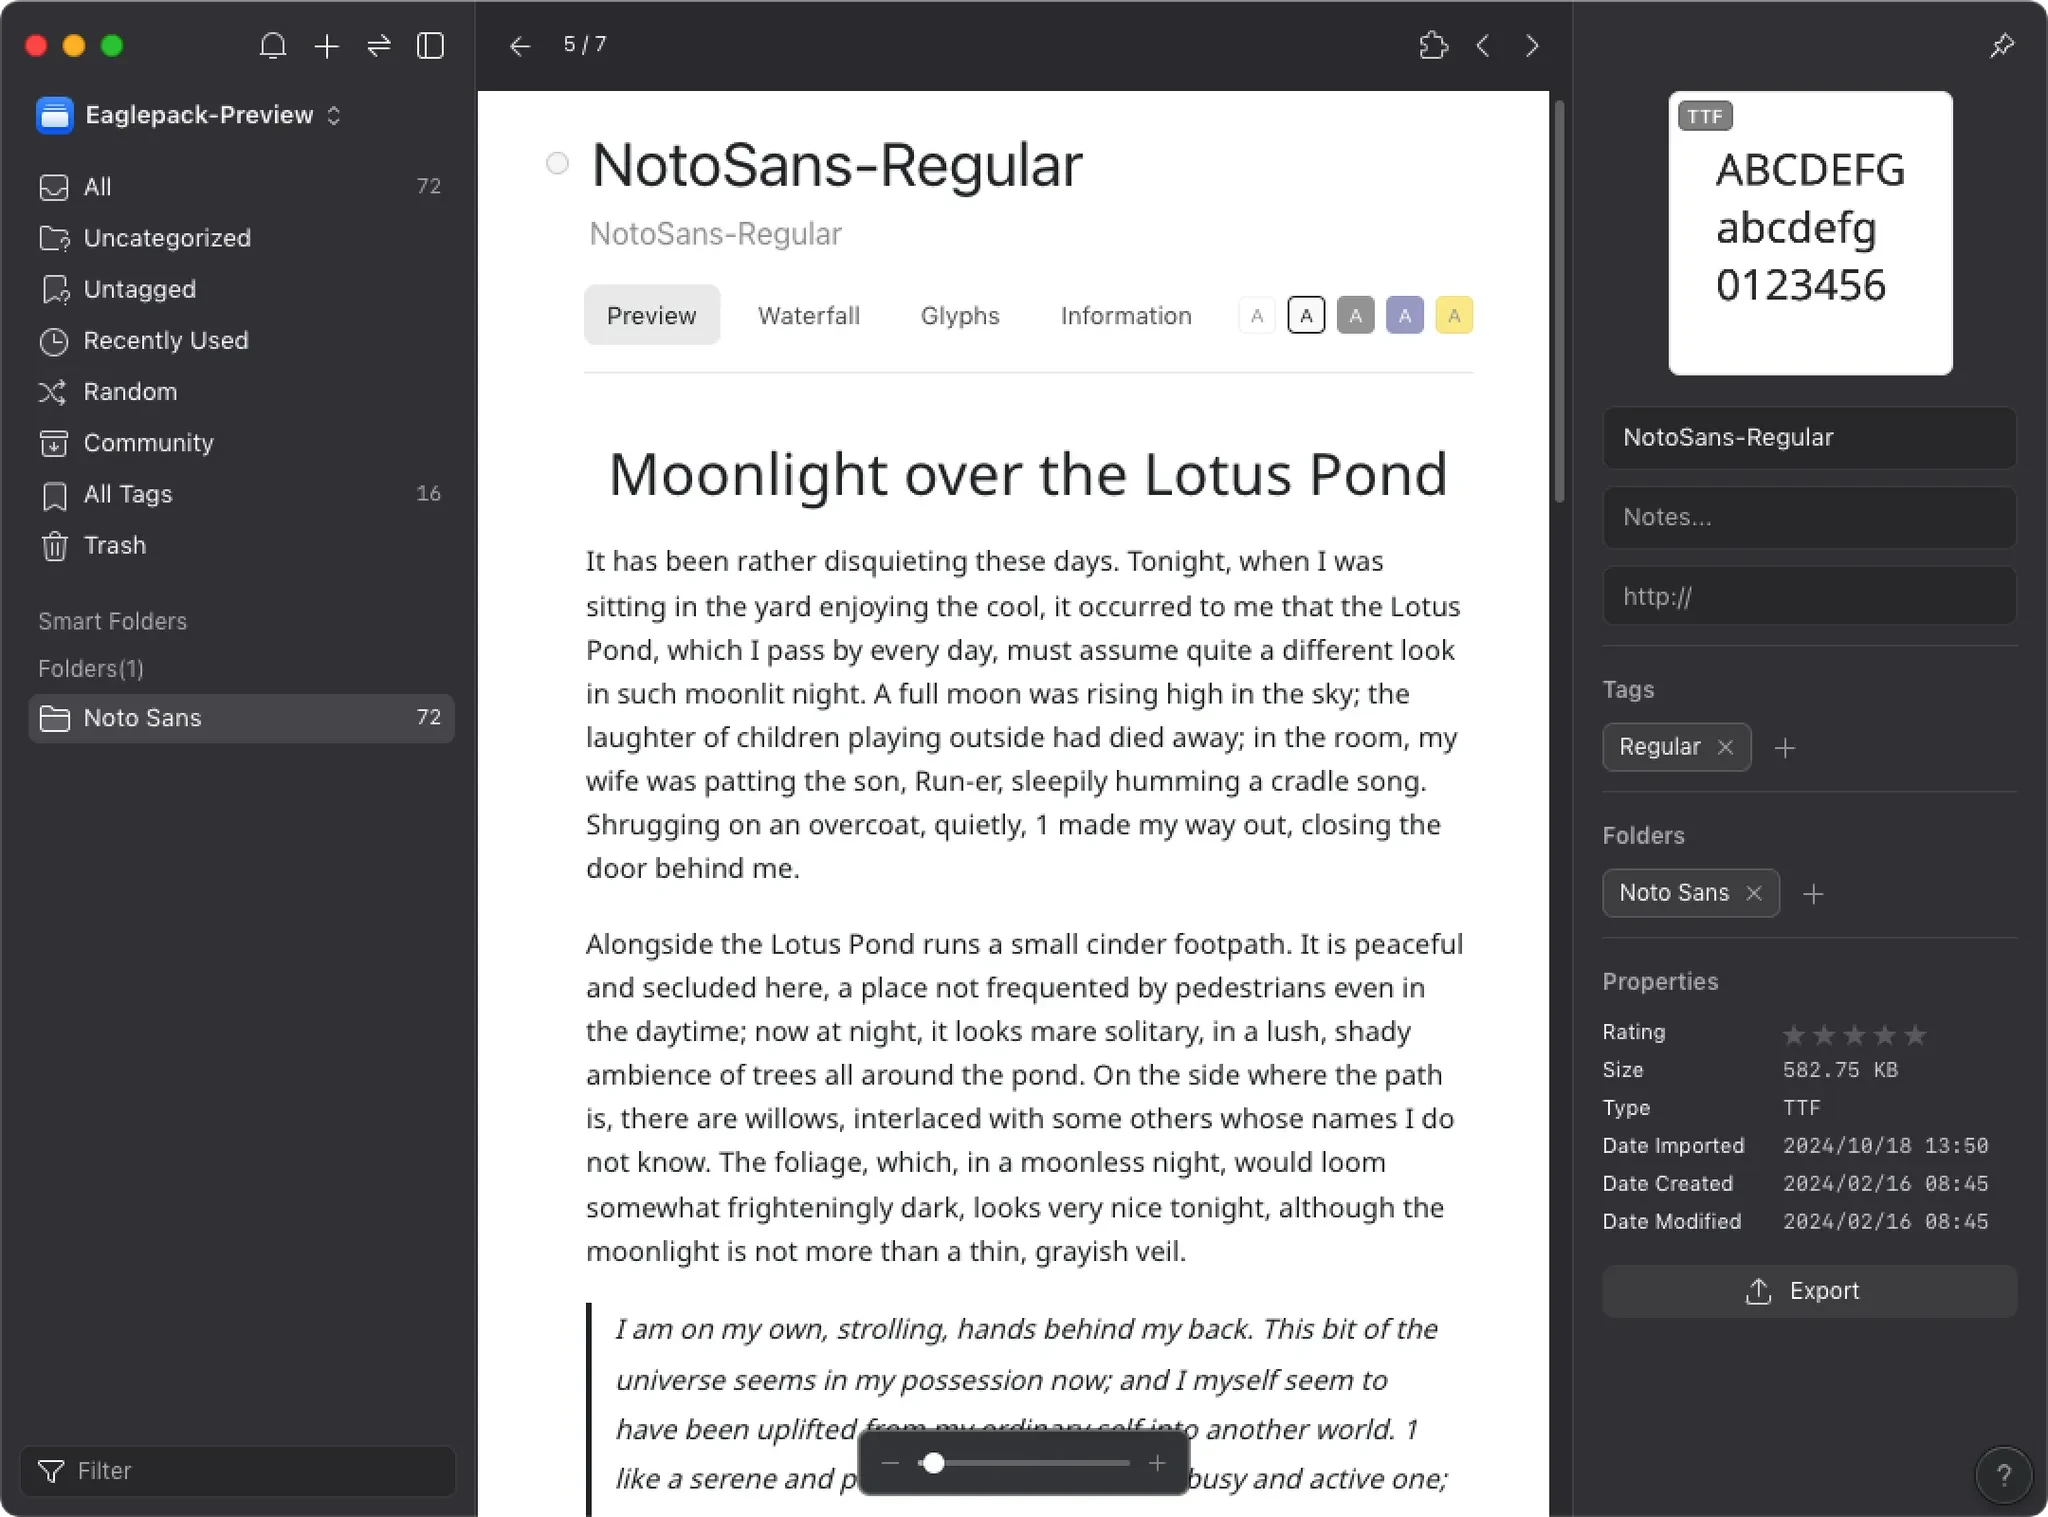2048x1517 pixels.
Task: Open the plugins puzzle piece icon
Action: (1433, 46)
